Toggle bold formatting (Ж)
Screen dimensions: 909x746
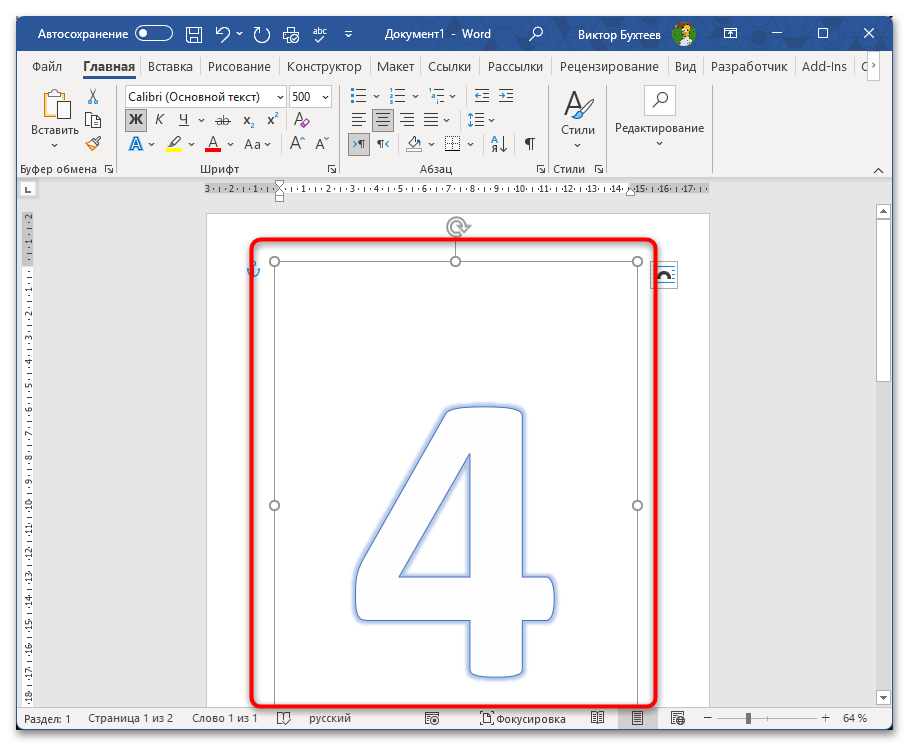coord(136,120)
